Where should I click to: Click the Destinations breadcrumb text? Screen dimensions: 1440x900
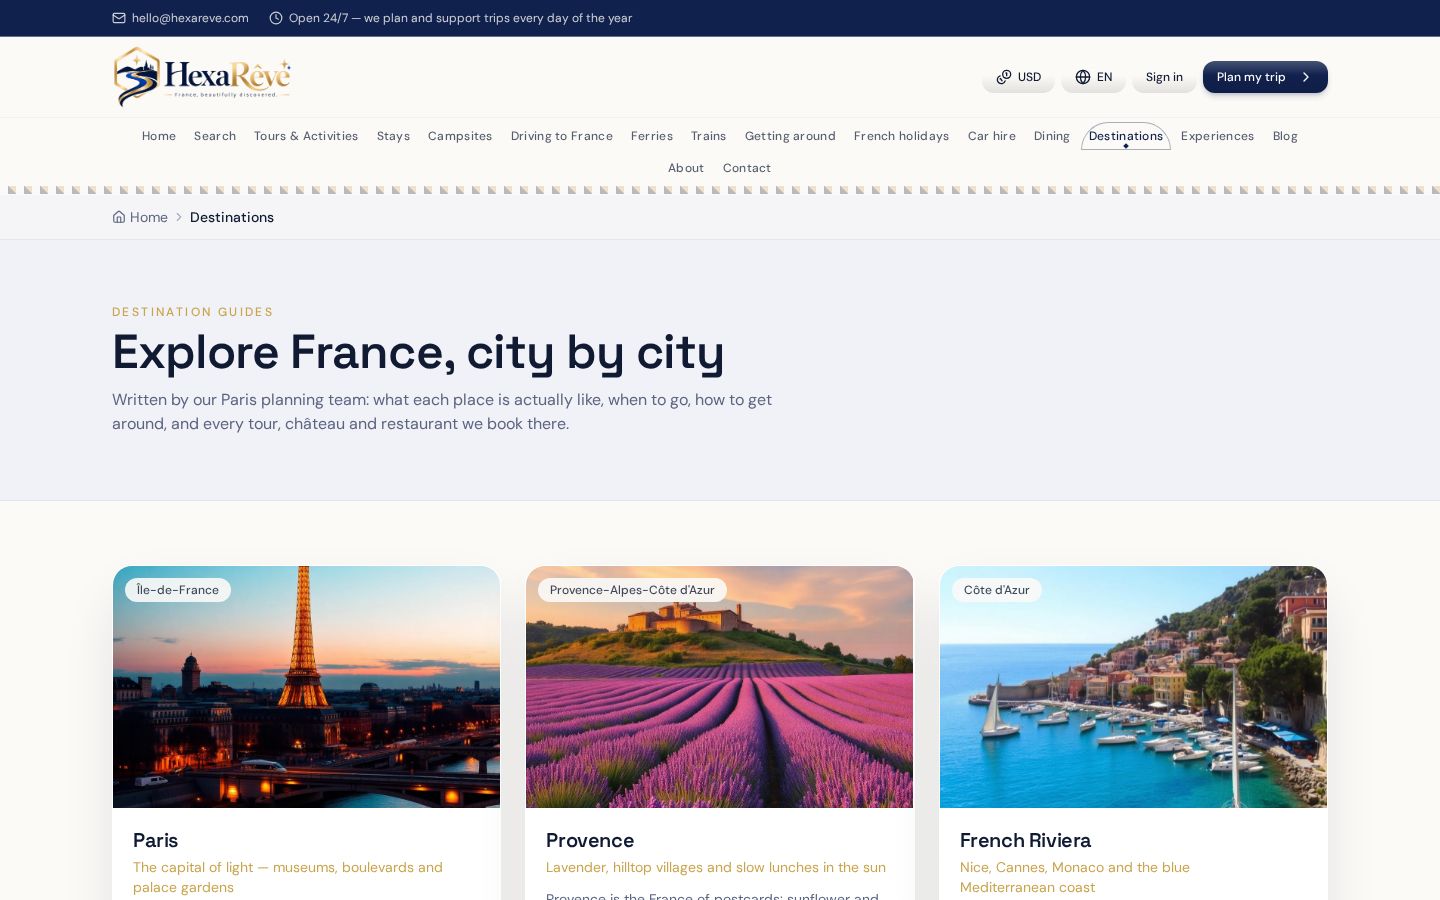click(232, 217)
